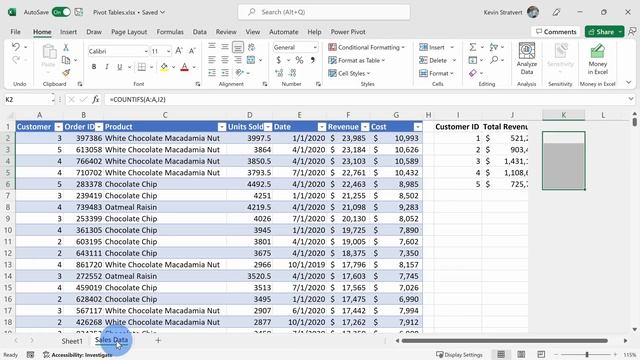Apply Italic formatting
640x360 pixels.
[107, 67]
